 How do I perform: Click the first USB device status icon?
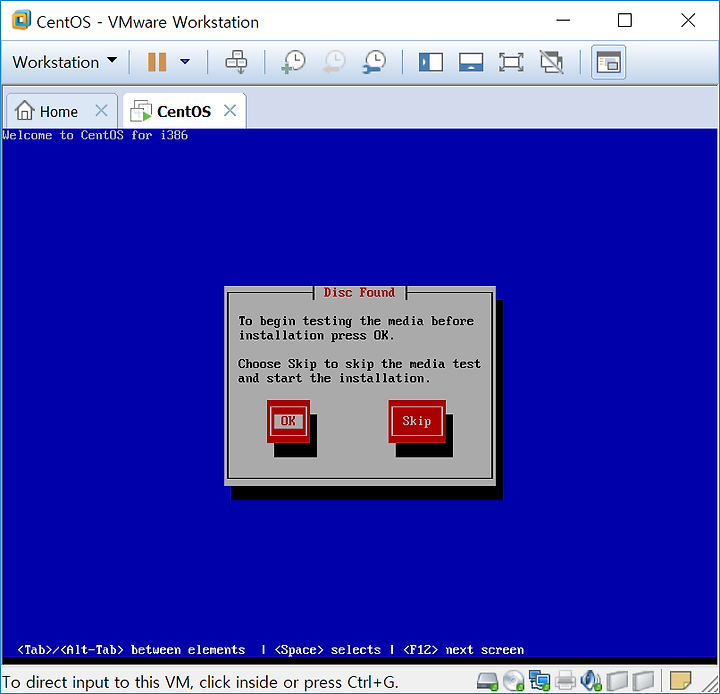coord(617,681)
